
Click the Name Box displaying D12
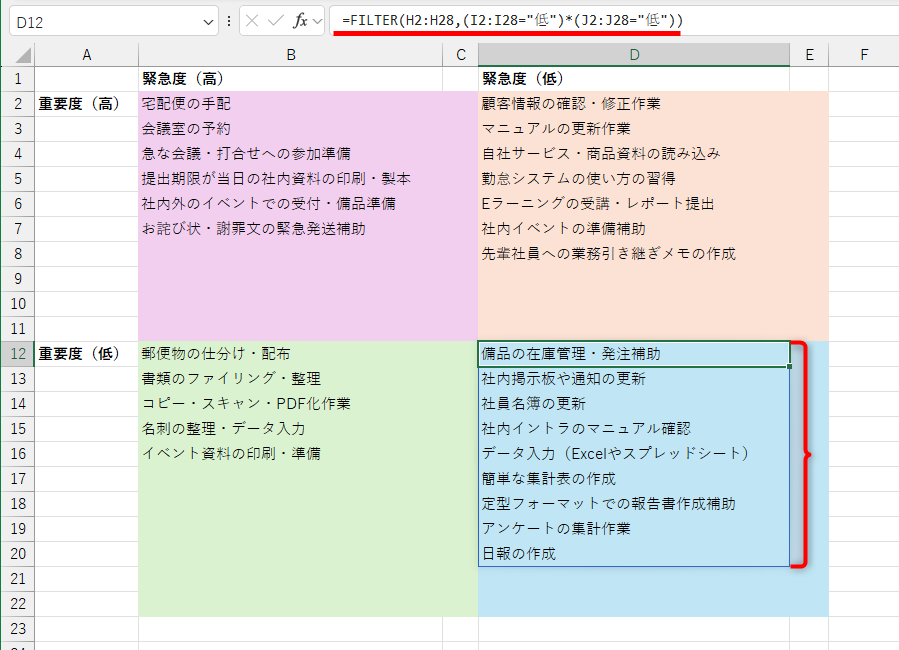click(x=100, y=21)
